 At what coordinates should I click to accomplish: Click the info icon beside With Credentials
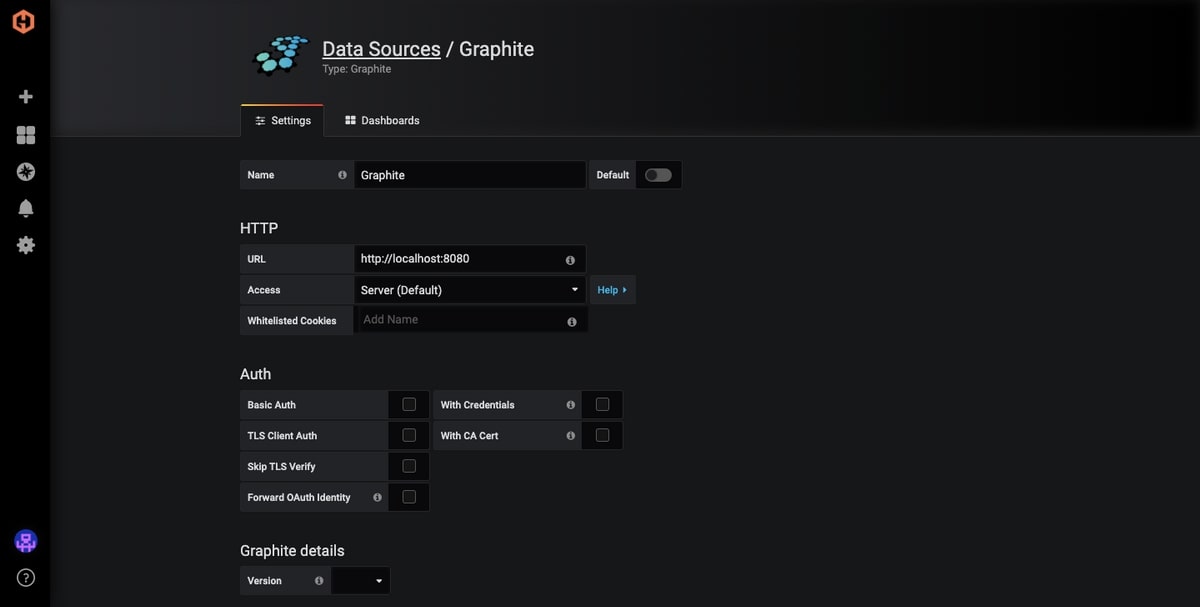[x=570, y=405]
